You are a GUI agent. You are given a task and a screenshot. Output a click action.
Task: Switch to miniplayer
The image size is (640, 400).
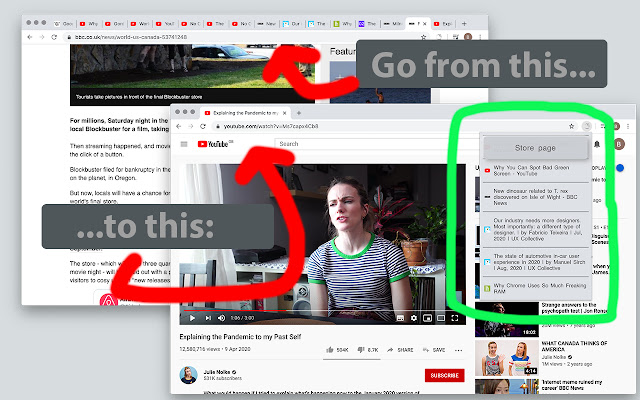tap(427, 318)
